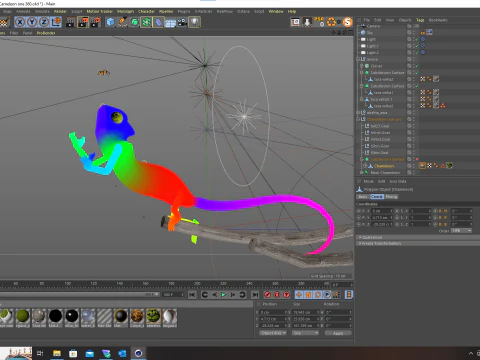Click the Render View clapperboard icon
Screen dimensions: 480x360
point(71,22)
